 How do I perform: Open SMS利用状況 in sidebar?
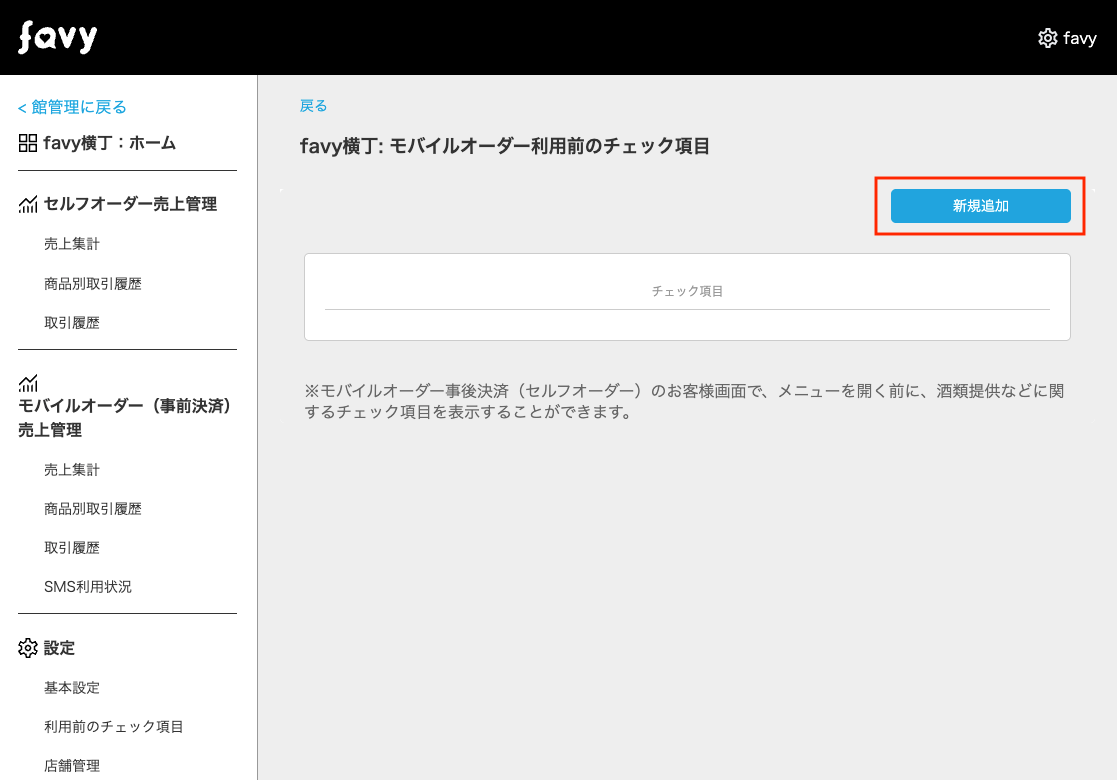tap(88, 587)
